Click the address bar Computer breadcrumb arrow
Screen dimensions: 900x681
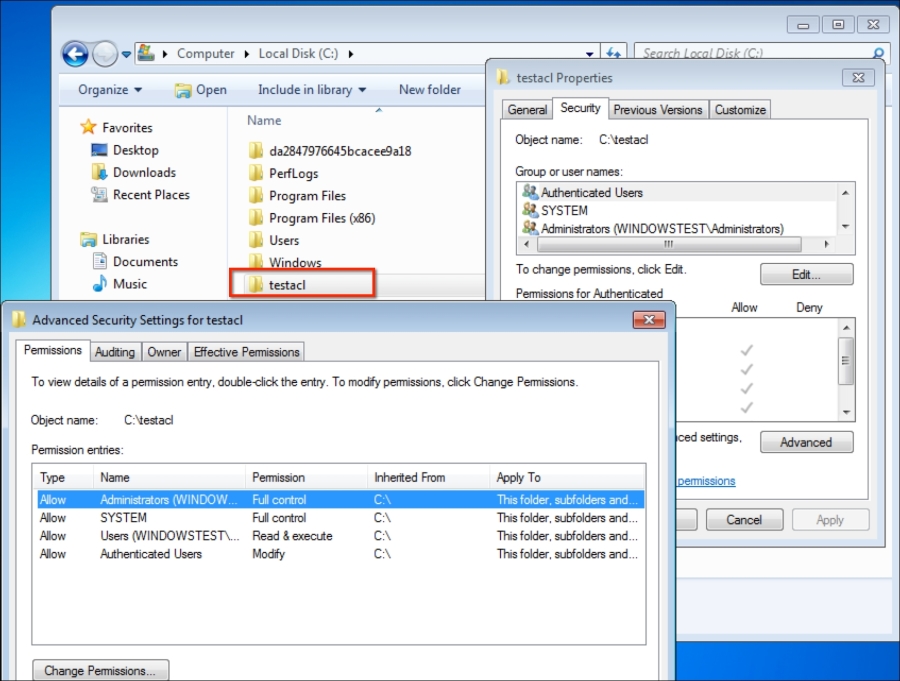click(167, 54)
